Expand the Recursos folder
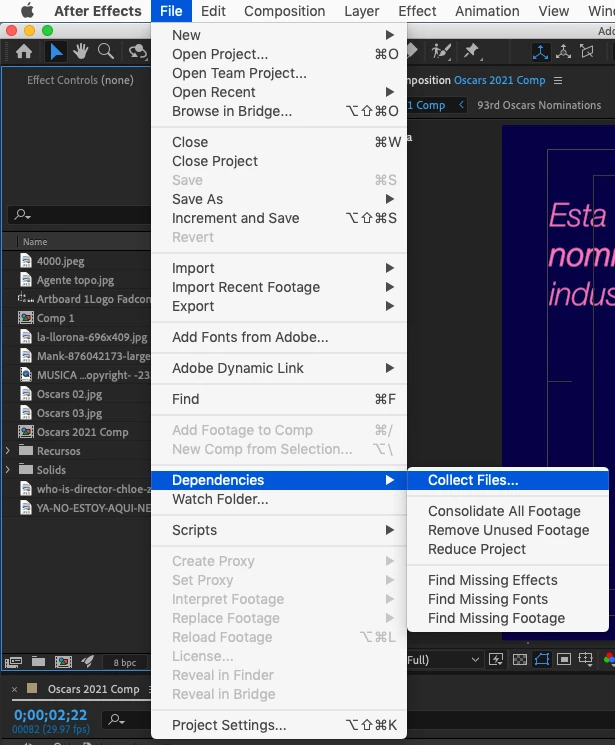 point(8,450)
